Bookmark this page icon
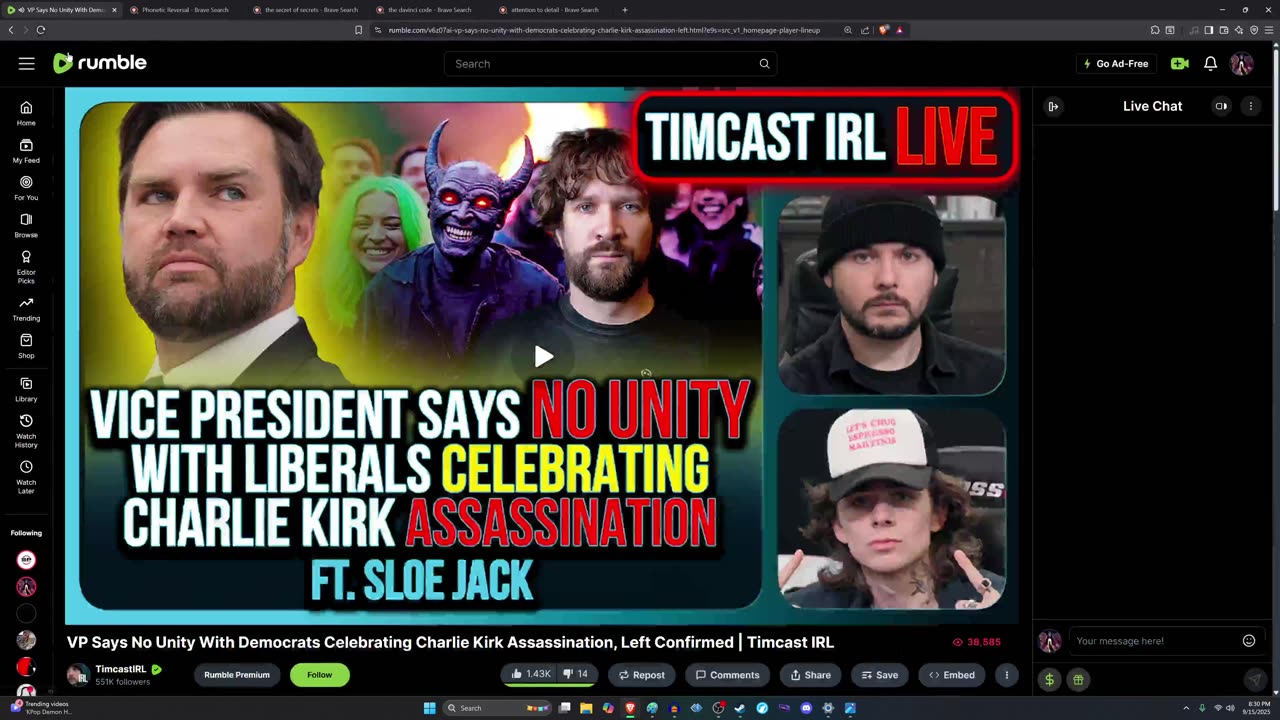The image size is (1280, 720). [358, 30]
